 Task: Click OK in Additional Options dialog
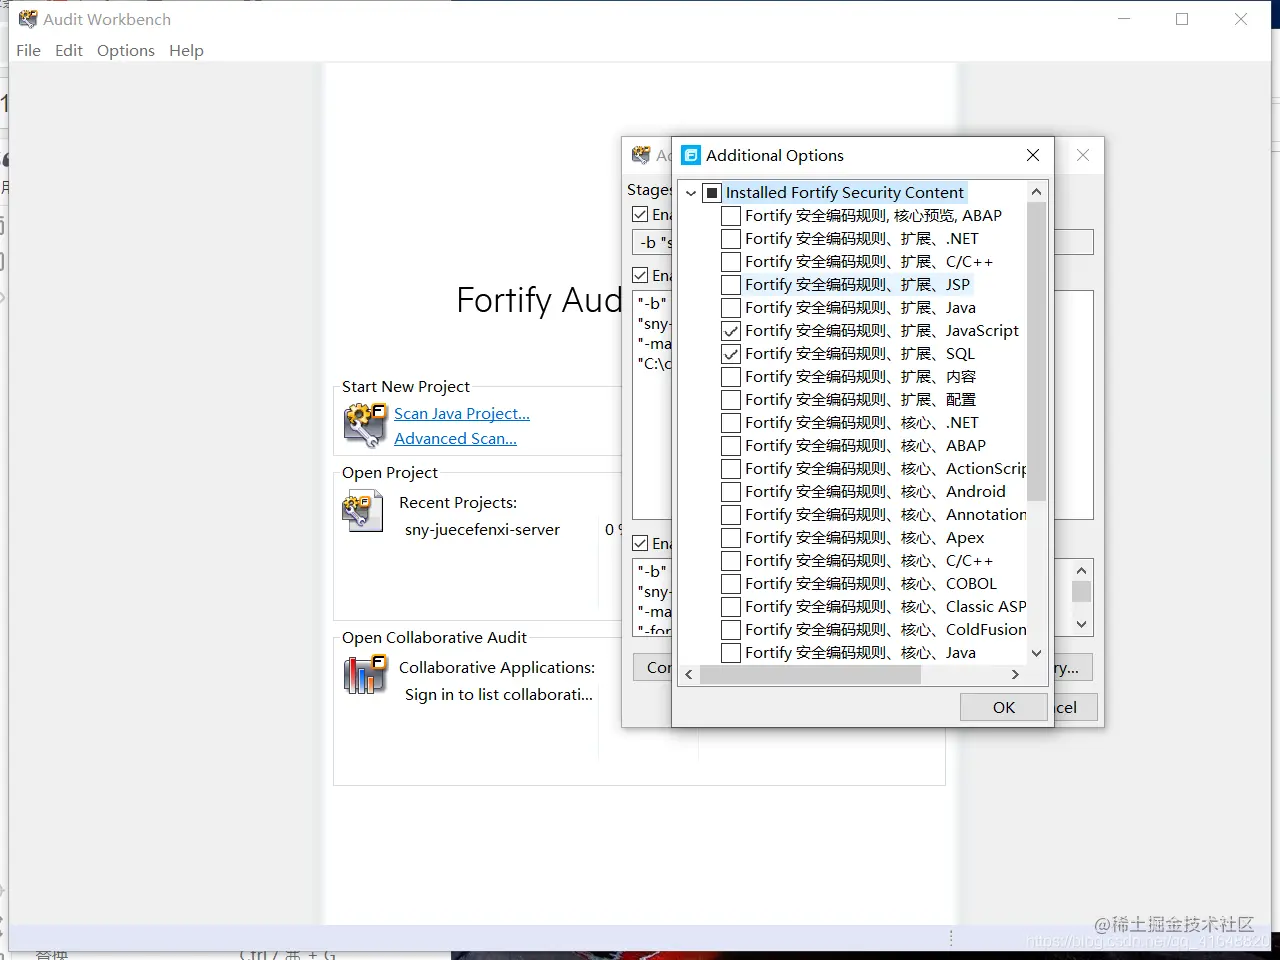tap(1004, 707)
